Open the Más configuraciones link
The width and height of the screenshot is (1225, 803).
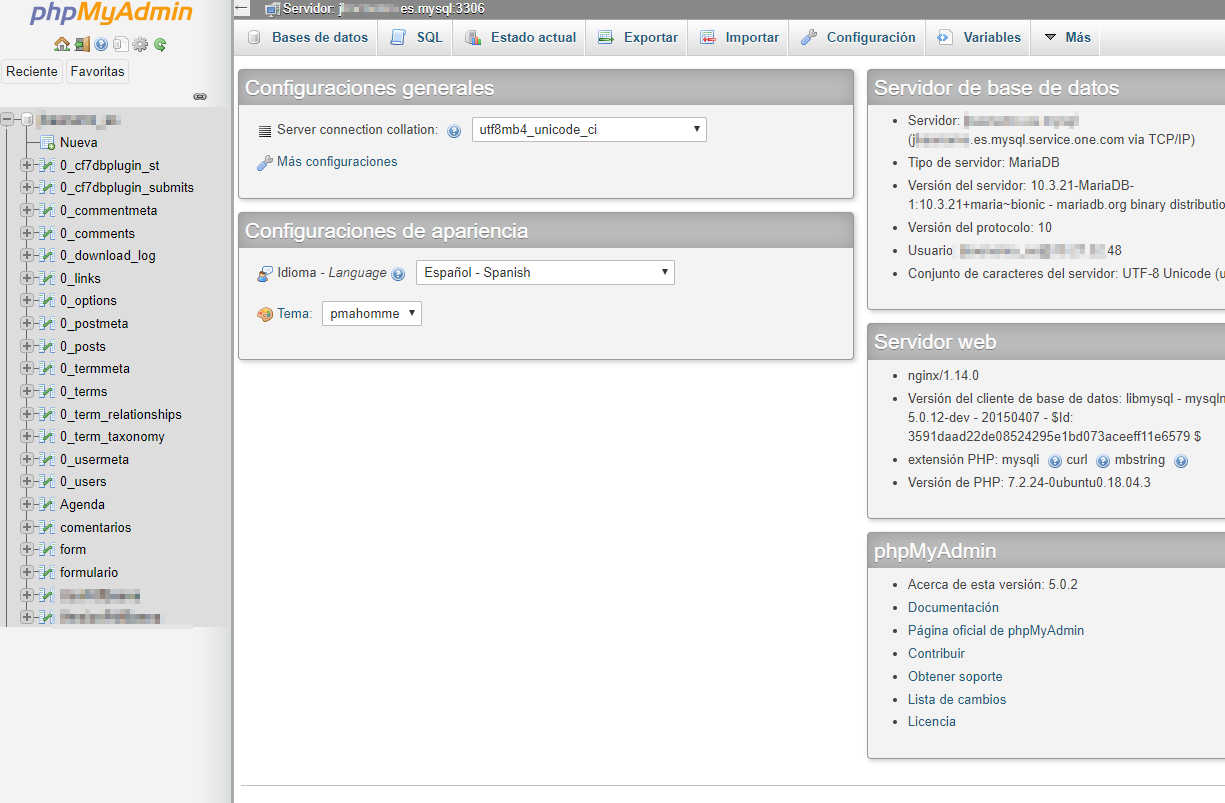click(337, 162)
